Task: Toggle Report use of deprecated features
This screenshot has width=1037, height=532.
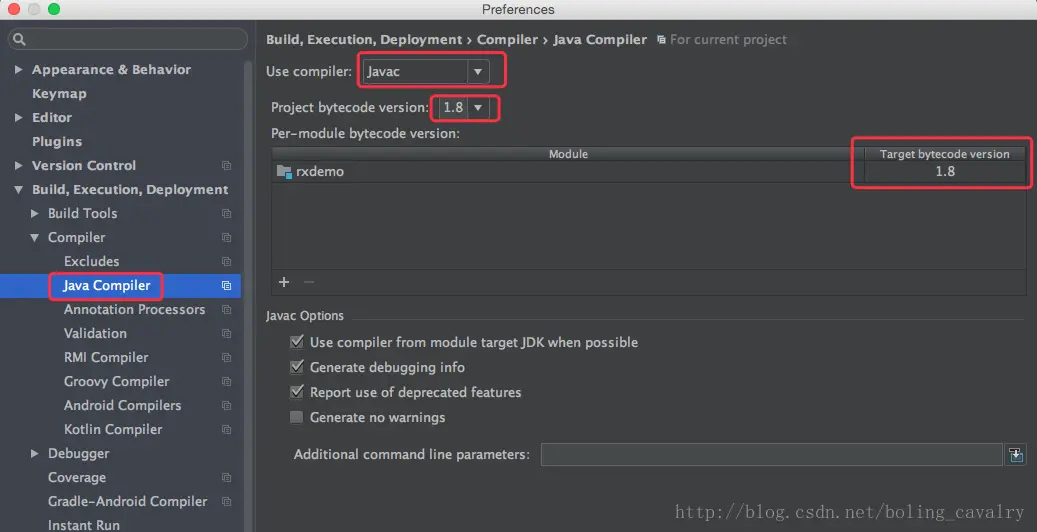Action: coord(296,392)
